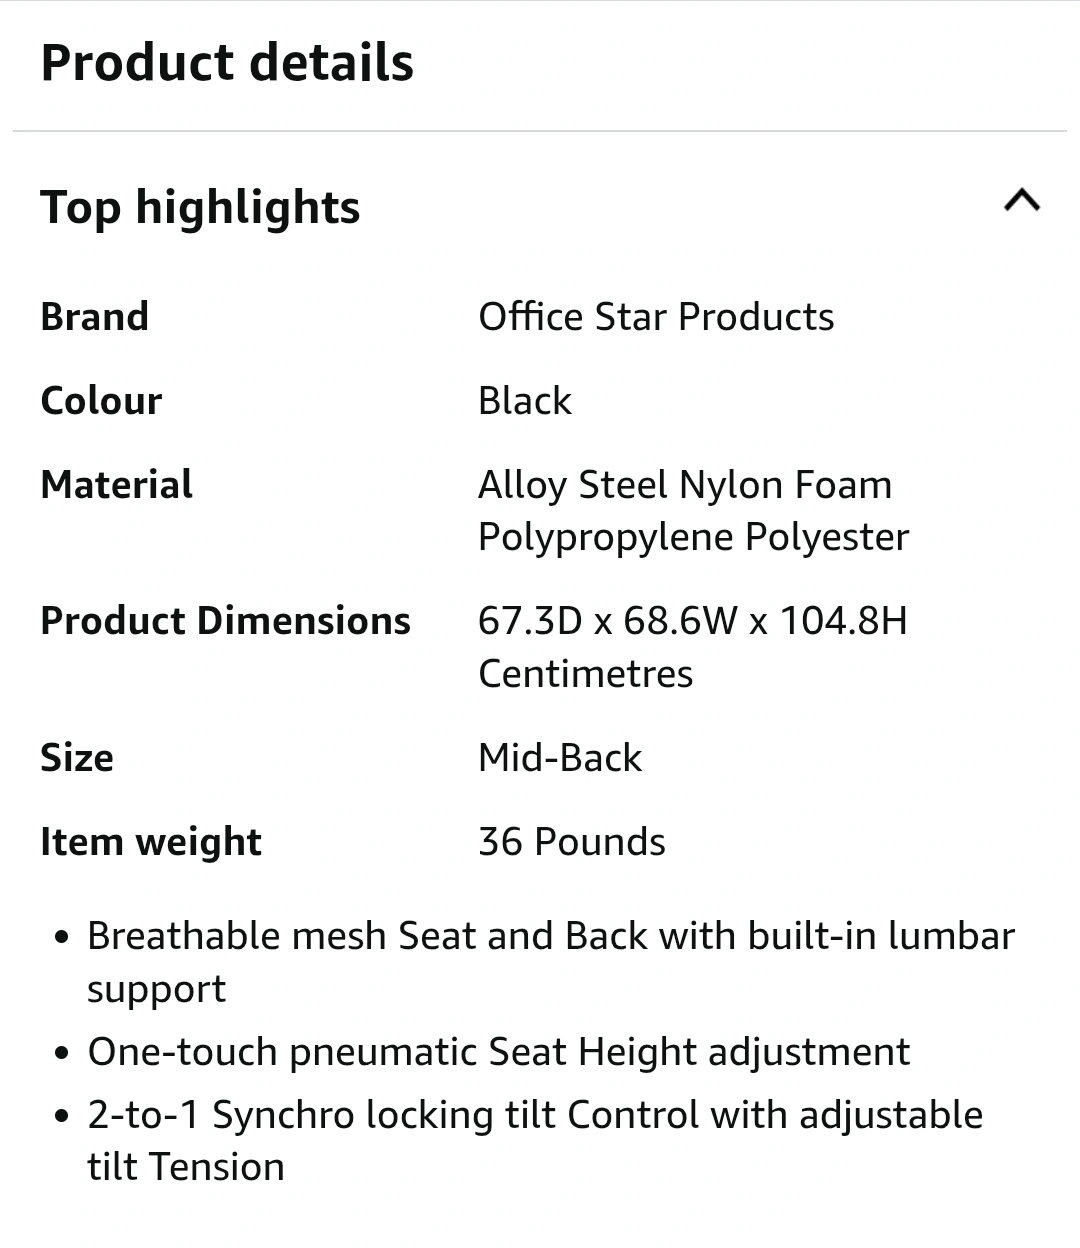Click the 67.3D x 68.6W x 104.8H value
This screenshot has height=1248, width=1080.
[x=693, y=621]
